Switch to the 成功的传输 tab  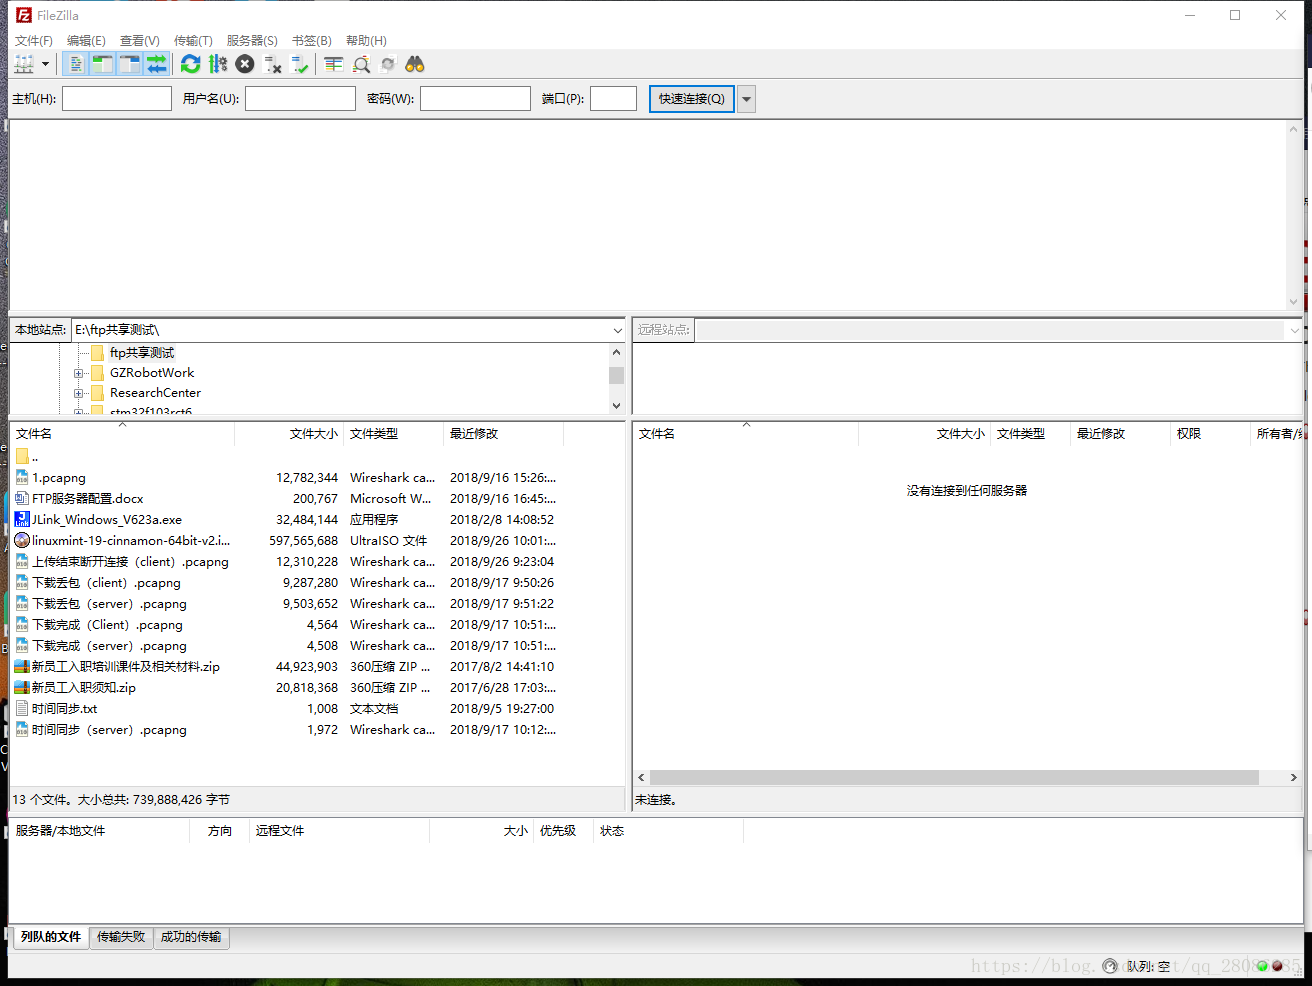[191, 937]
